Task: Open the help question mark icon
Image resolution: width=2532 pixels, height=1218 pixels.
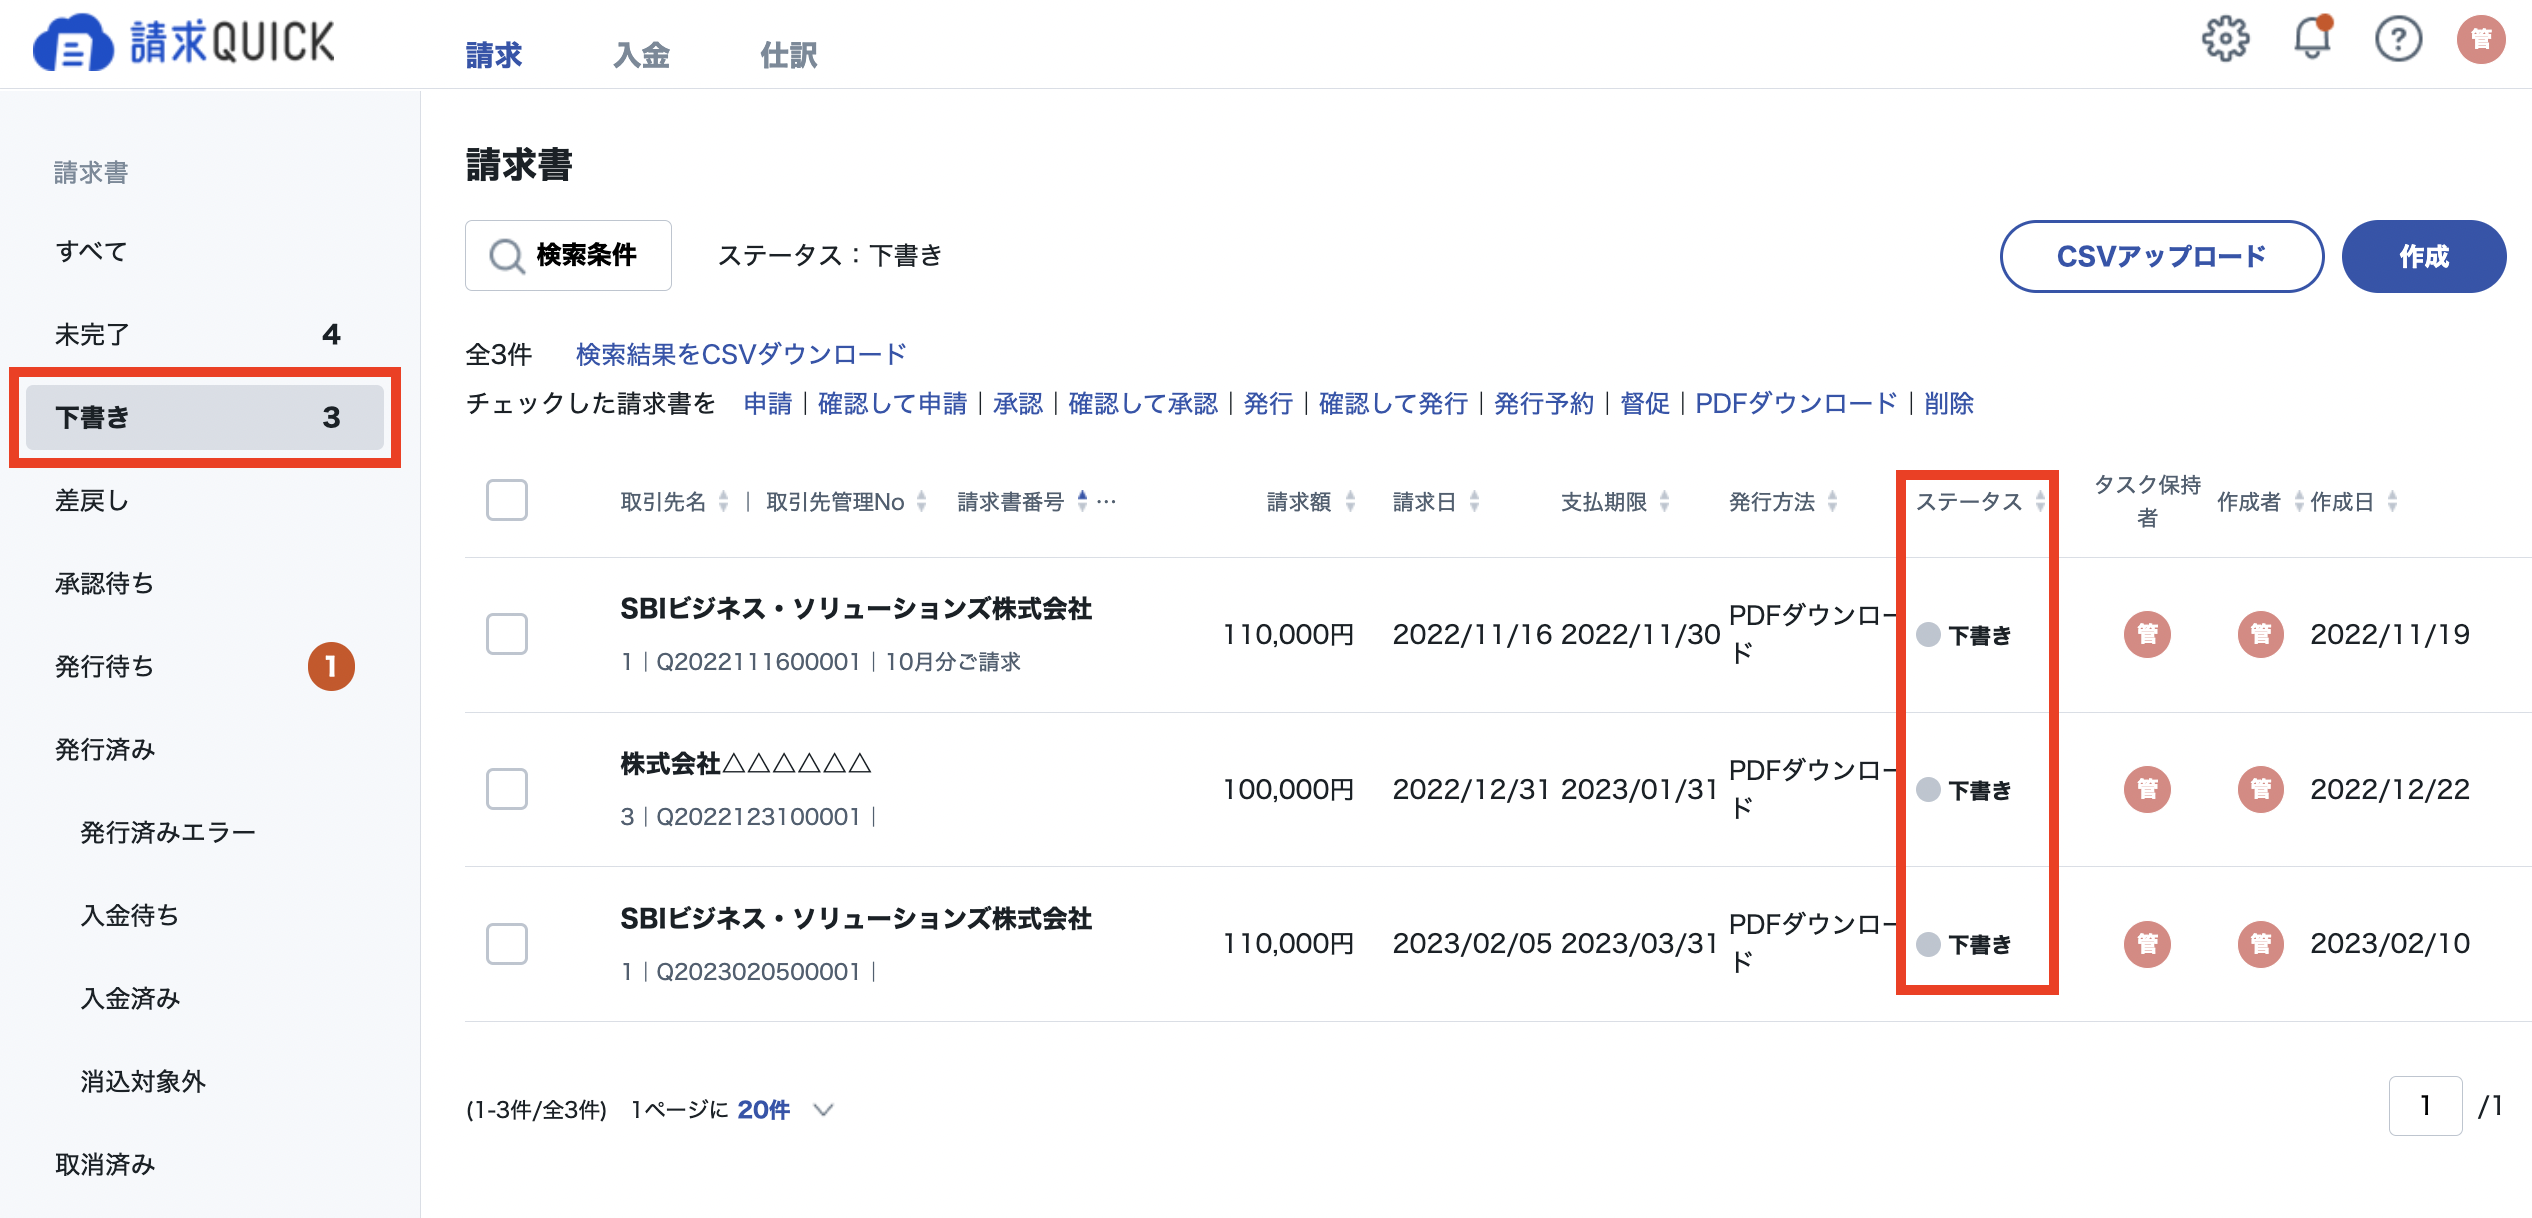Action: pos(2398,40)
